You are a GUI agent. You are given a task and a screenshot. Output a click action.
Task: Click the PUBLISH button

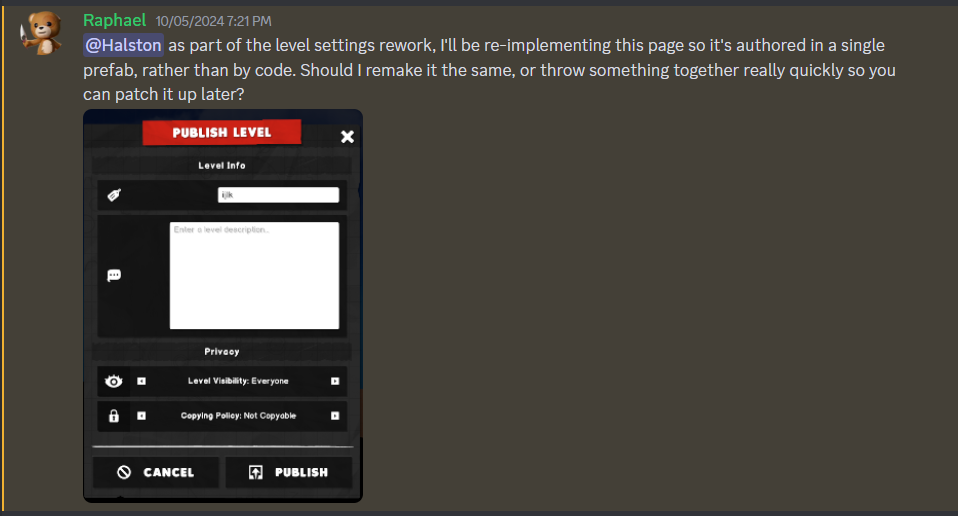pos(288,472)
